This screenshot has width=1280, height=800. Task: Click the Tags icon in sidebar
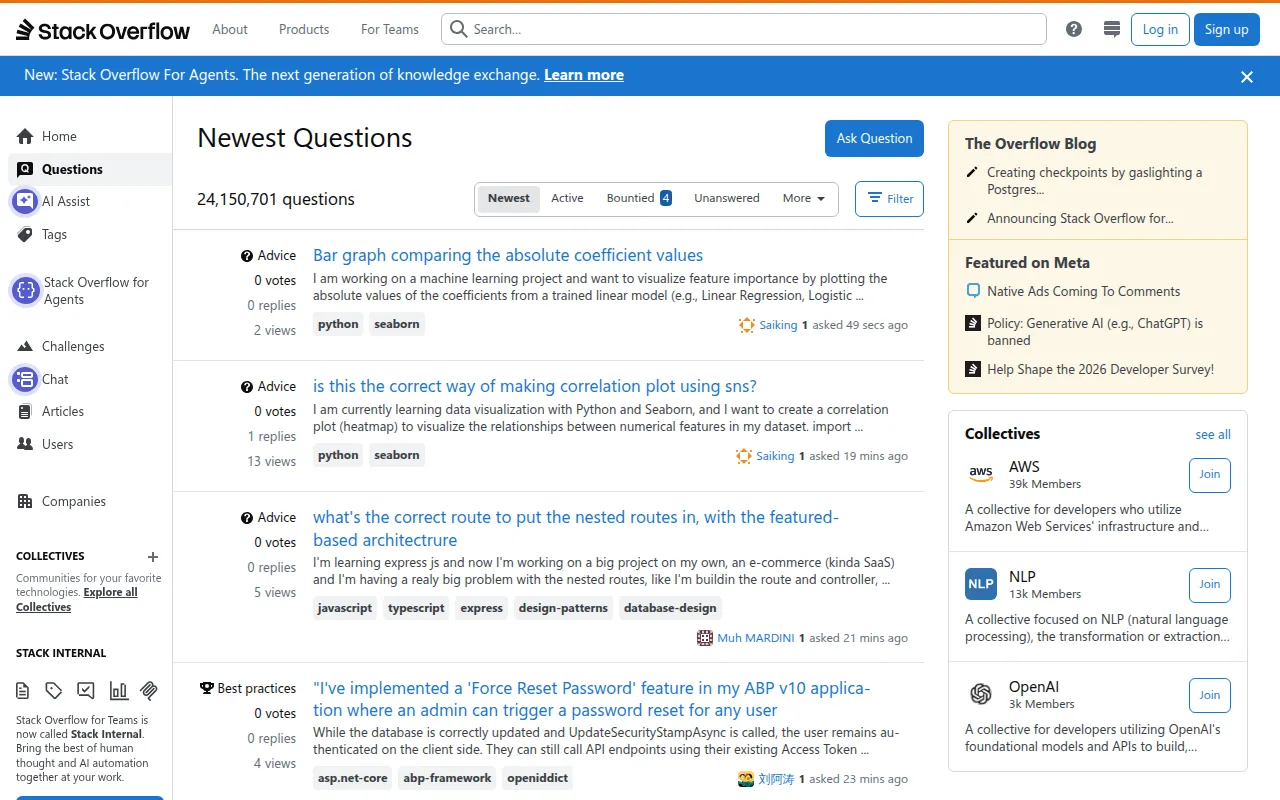click(25, 234)
